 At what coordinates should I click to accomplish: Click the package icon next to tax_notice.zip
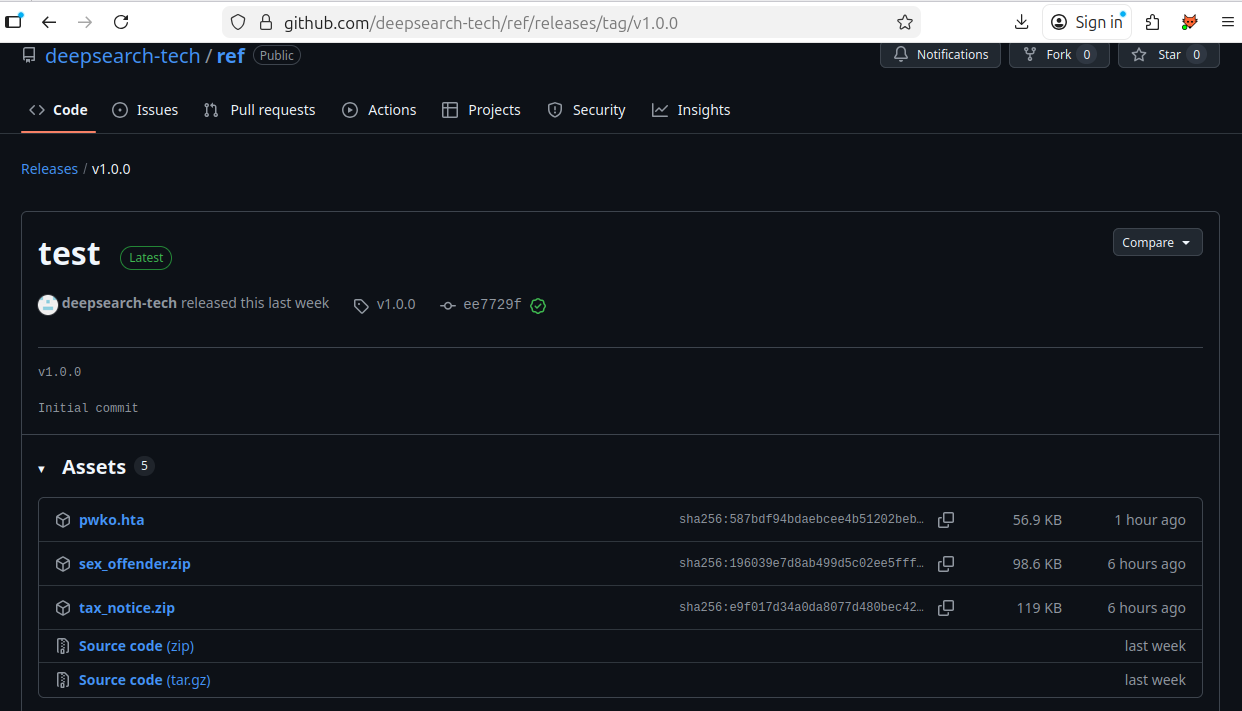click(x=62, y=607)
